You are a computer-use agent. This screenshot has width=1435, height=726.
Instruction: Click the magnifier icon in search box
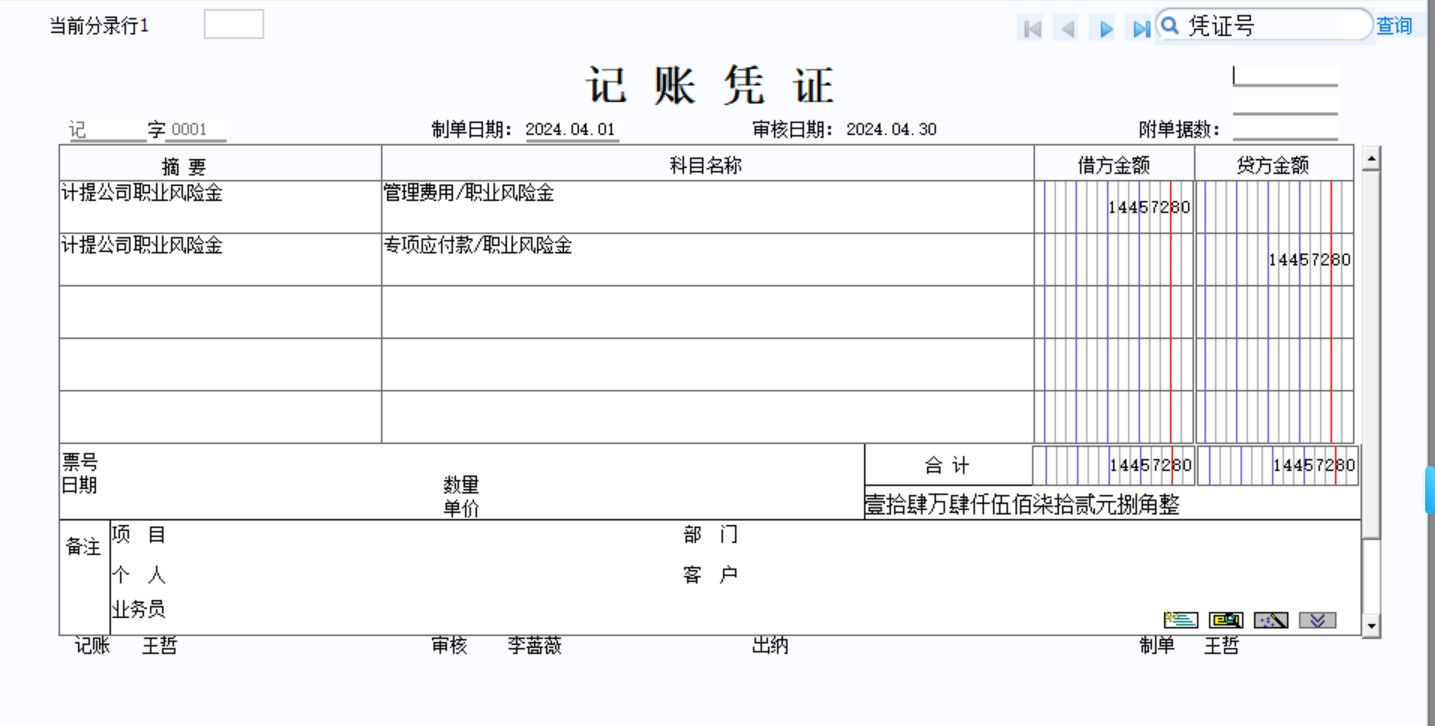coord(1170,25)
